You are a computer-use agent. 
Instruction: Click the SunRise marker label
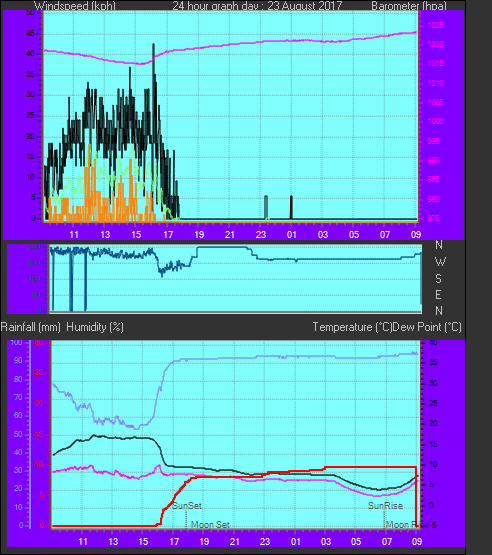[x=385, y=505]
